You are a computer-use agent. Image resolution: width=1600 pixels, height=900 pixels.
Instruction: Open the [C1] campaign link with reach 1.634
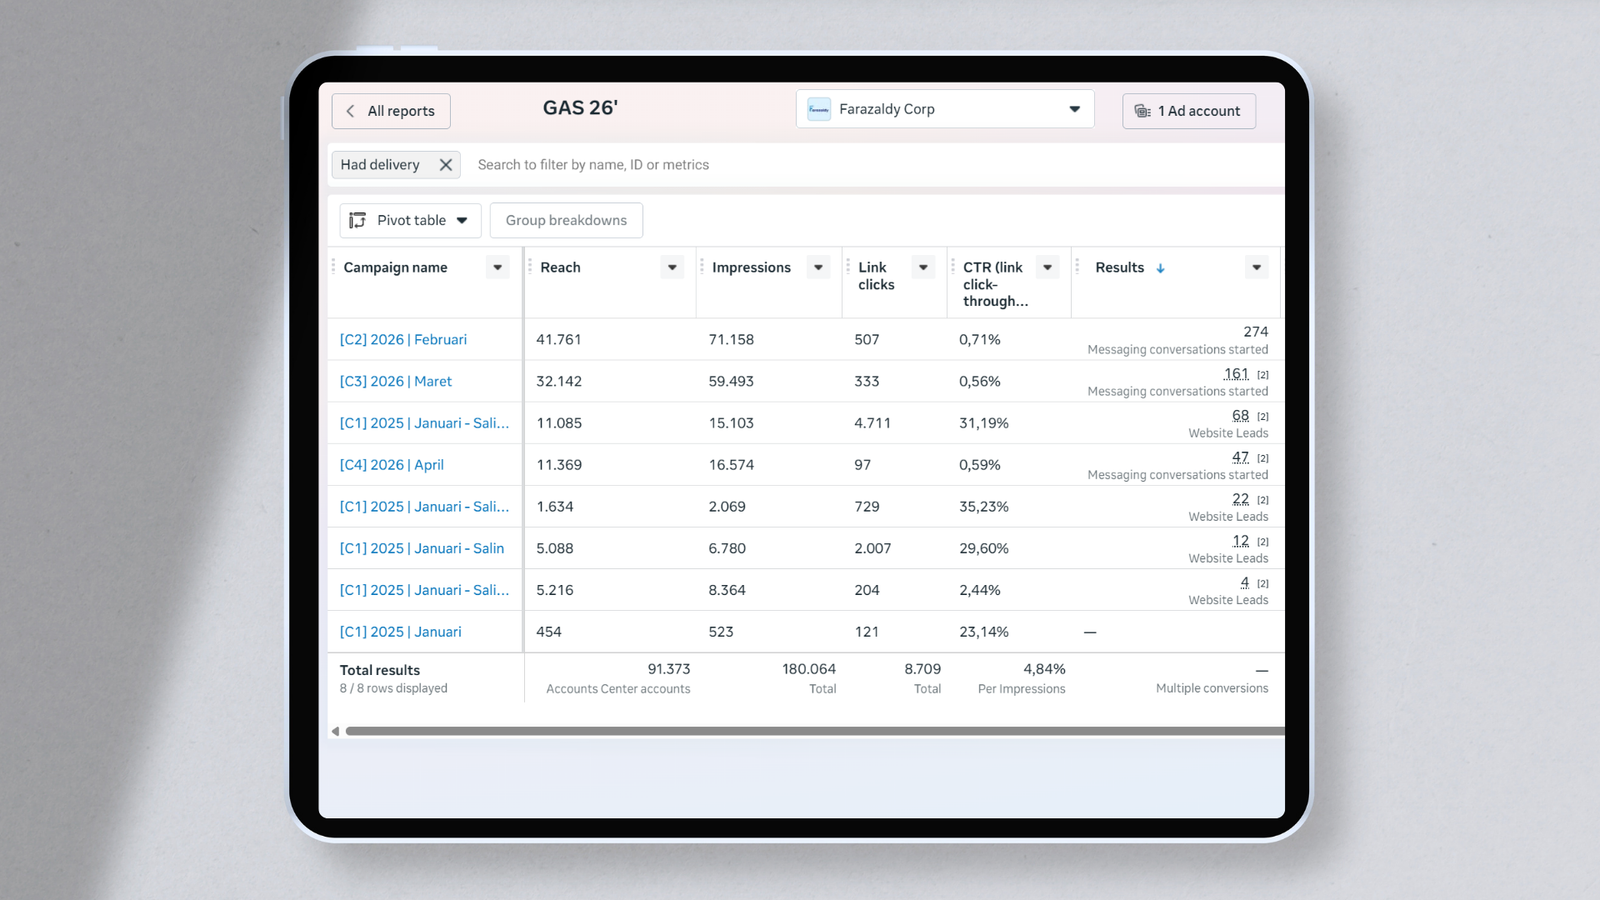pyautogui.click(x=424, y=507)
